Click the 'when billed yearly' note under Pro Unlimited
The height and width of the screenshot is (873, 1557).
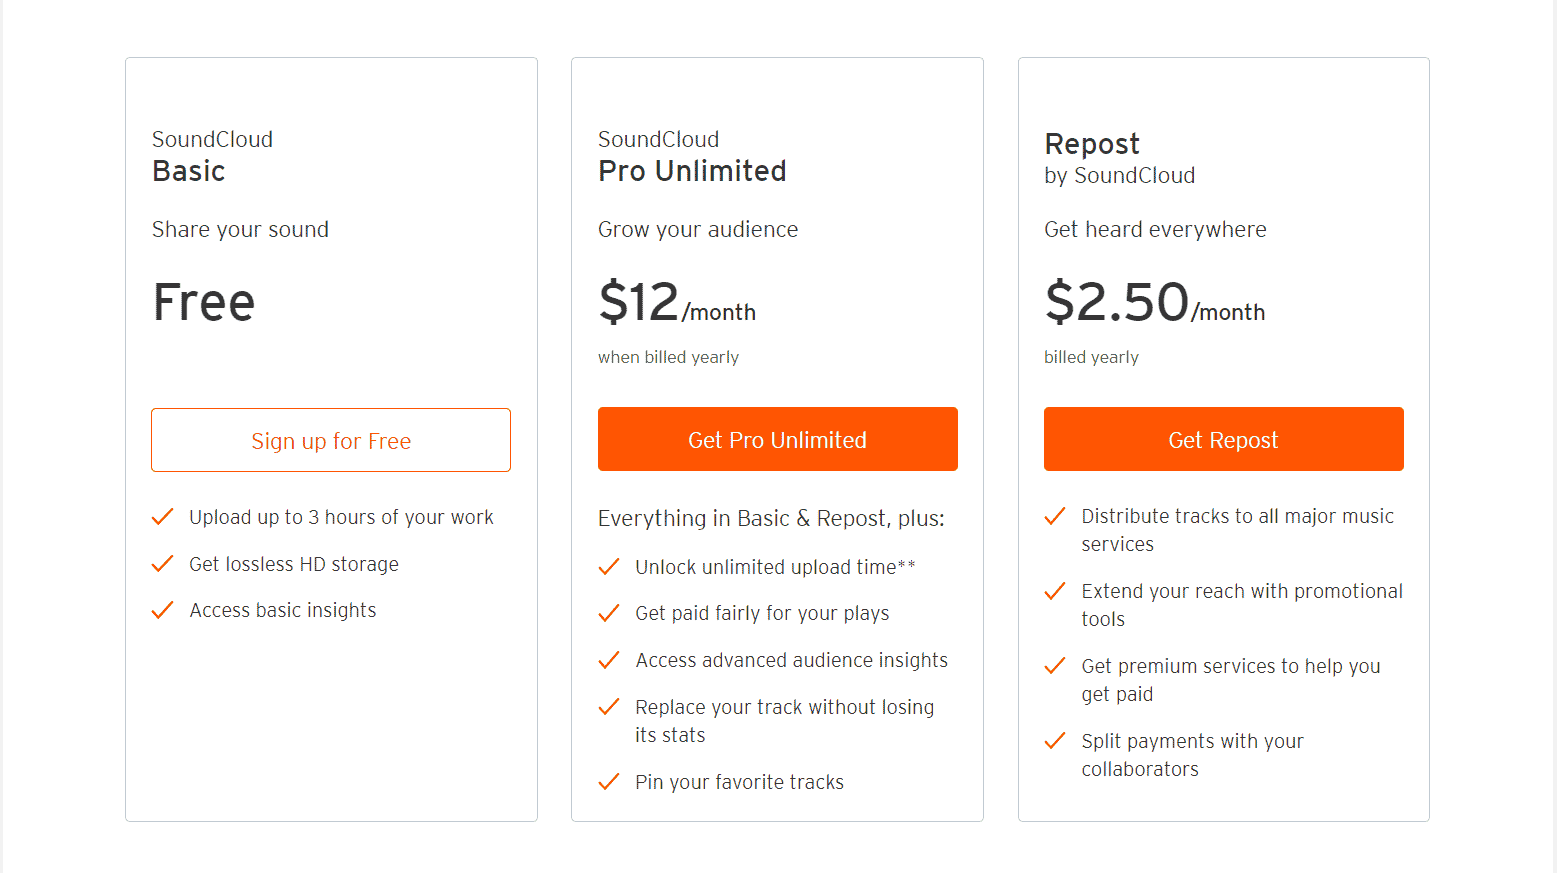pyautogui.click(x=668, y=357)
